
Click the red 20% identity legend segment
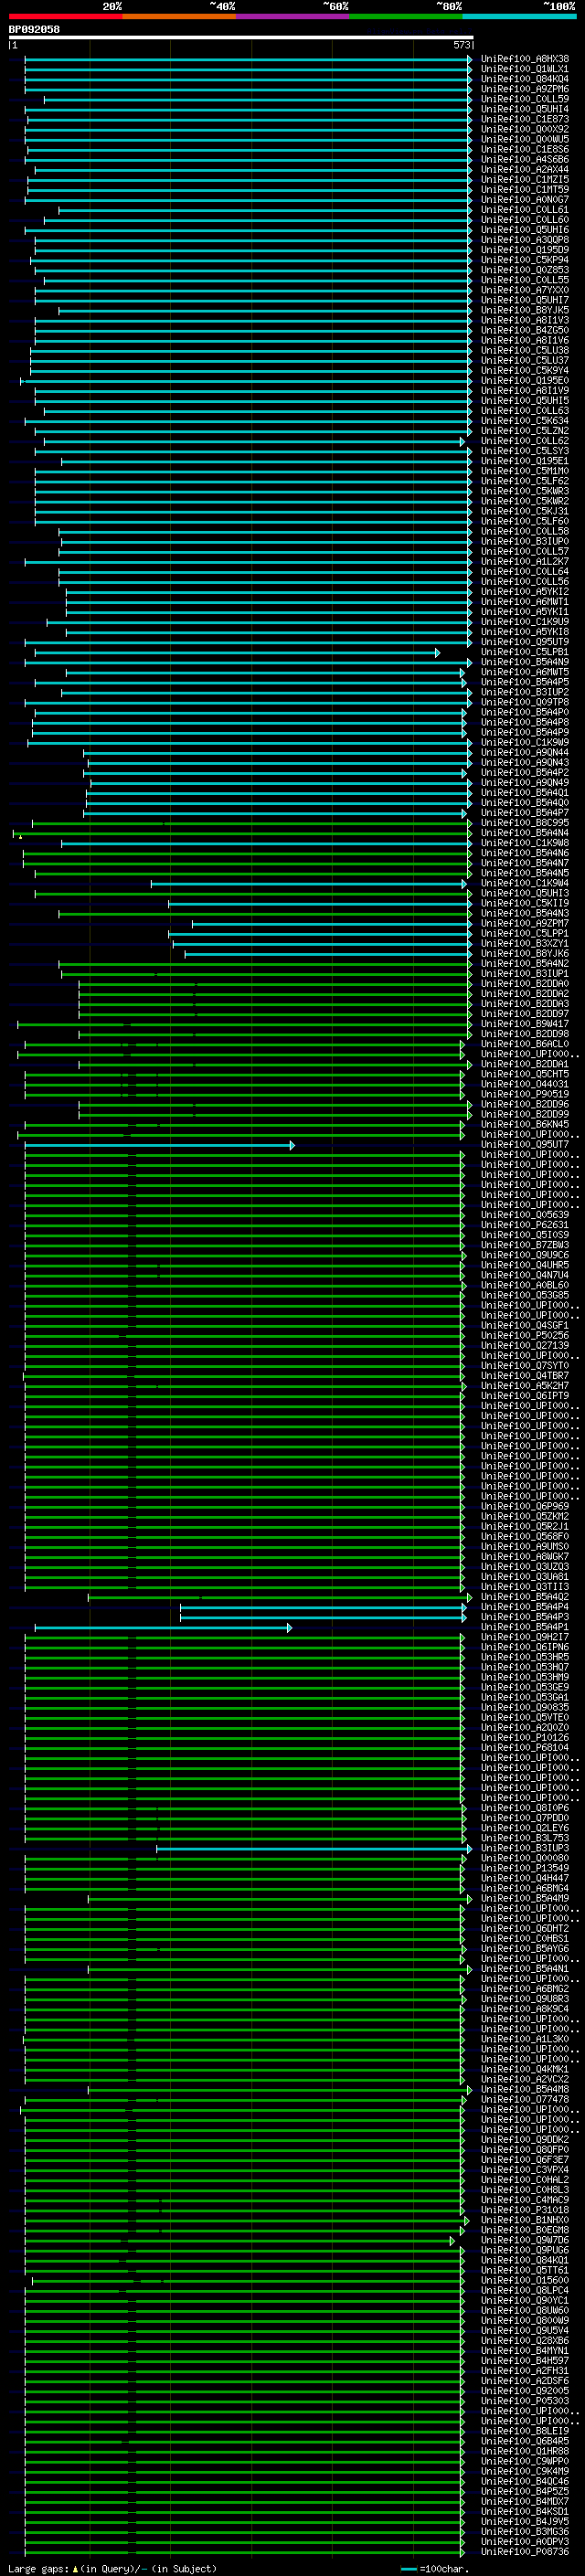coord(65,16)
